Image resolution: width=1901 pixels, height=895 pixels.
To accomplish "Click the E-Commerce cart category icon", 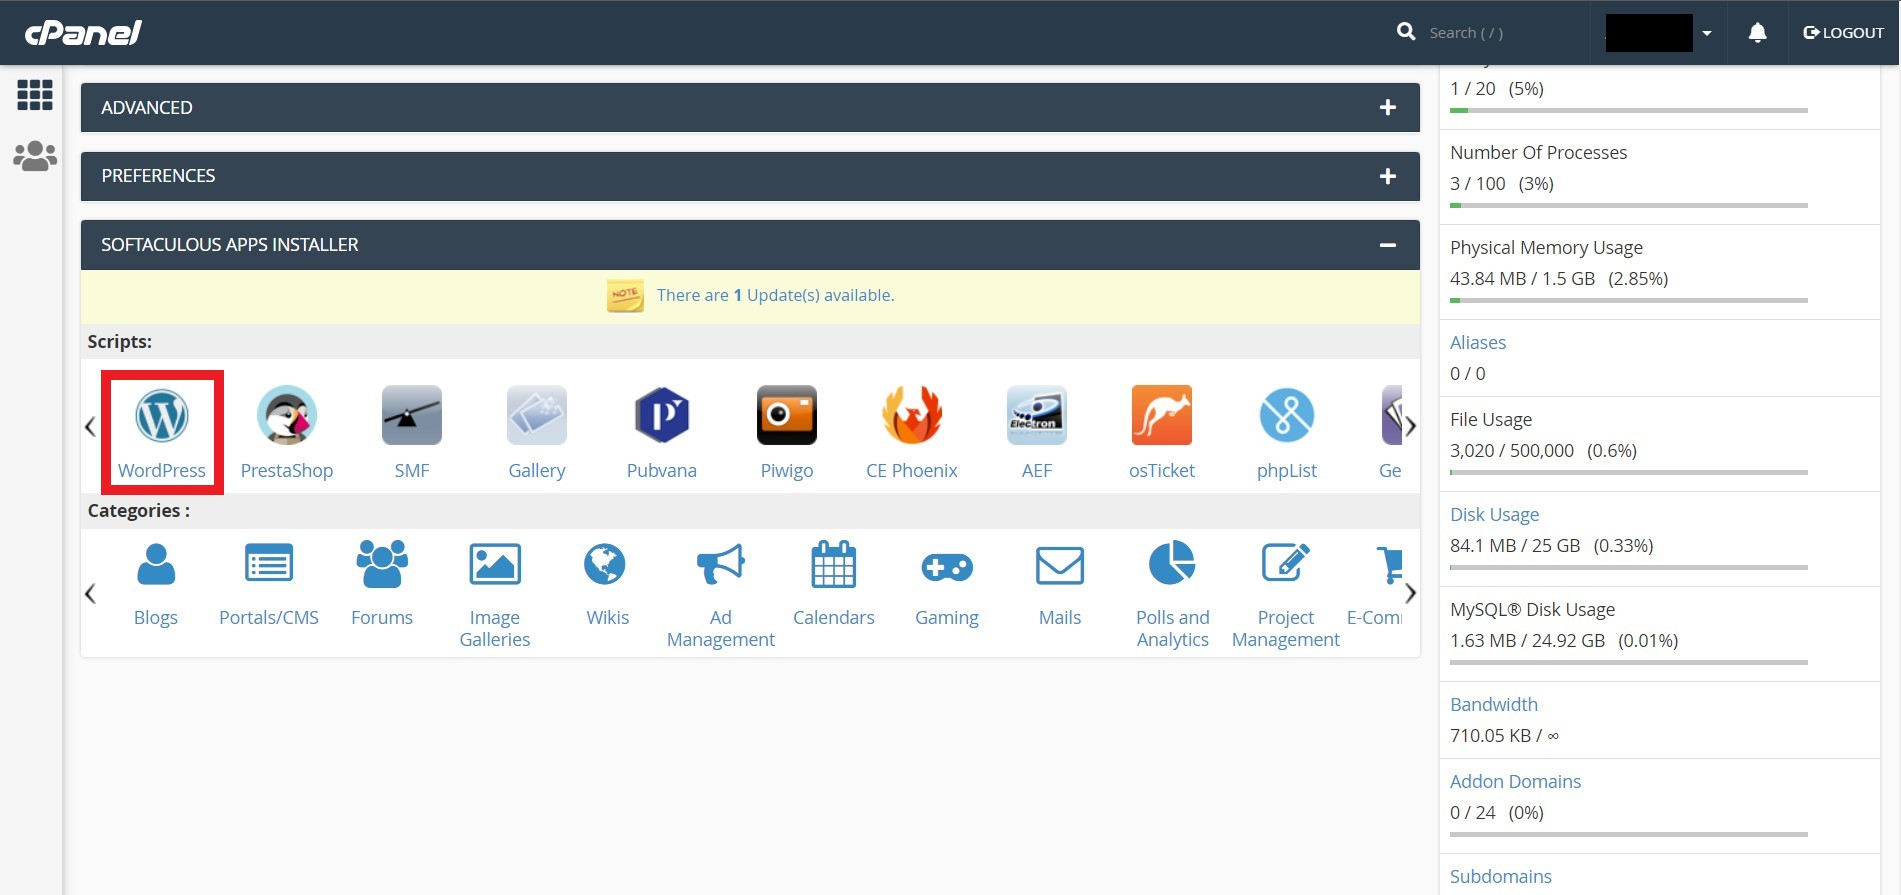I will (x=1390, y=565).
